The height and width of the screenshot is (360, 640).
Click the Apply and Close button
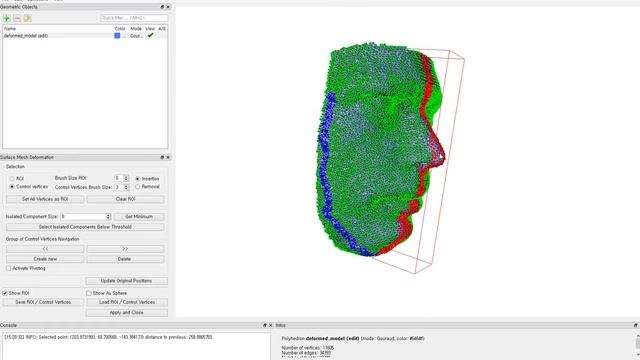127,313
